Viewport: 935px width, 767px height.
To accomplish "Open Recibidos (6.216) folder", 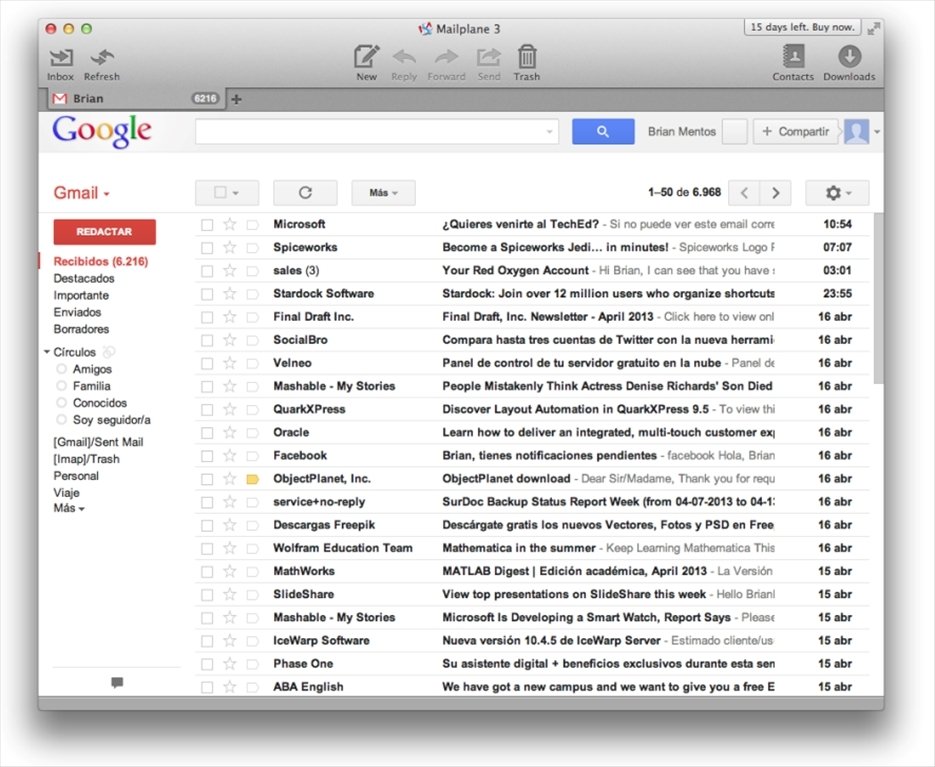I will click(x=101, y=261).
